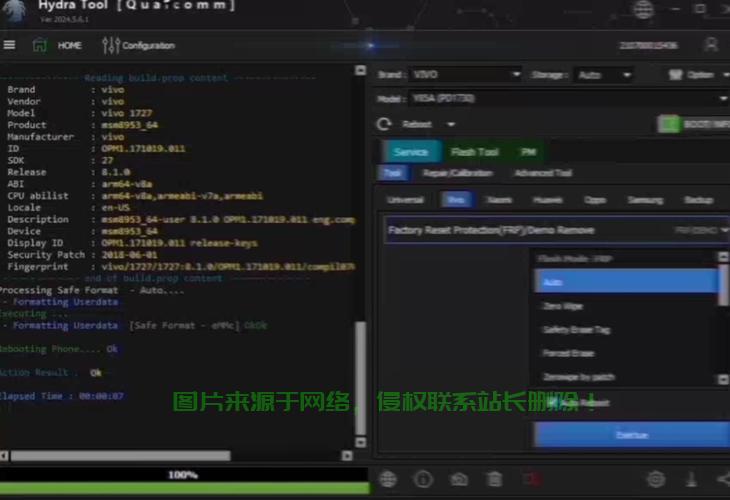Click the log horizontal scroll-right arrow

(347, 455)
